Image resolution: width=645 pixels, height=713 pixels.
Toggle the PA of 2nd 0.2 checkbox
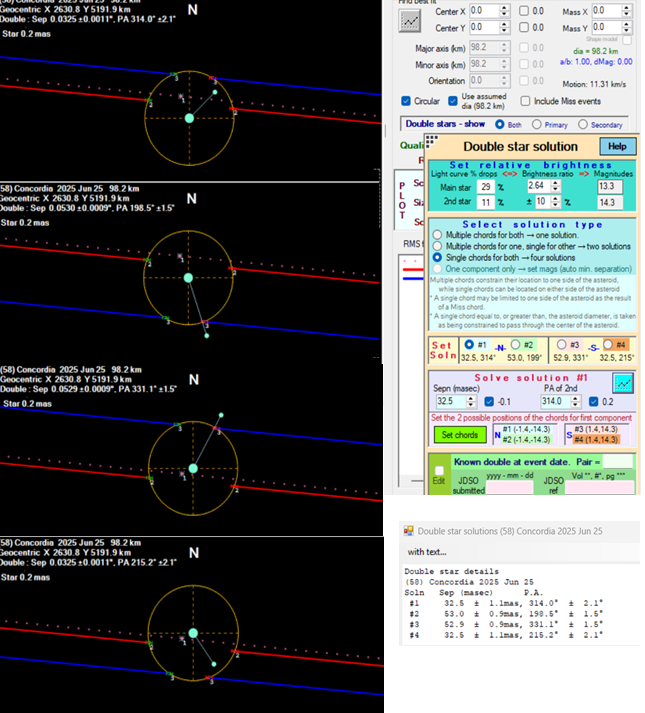(x=593, y=402)
